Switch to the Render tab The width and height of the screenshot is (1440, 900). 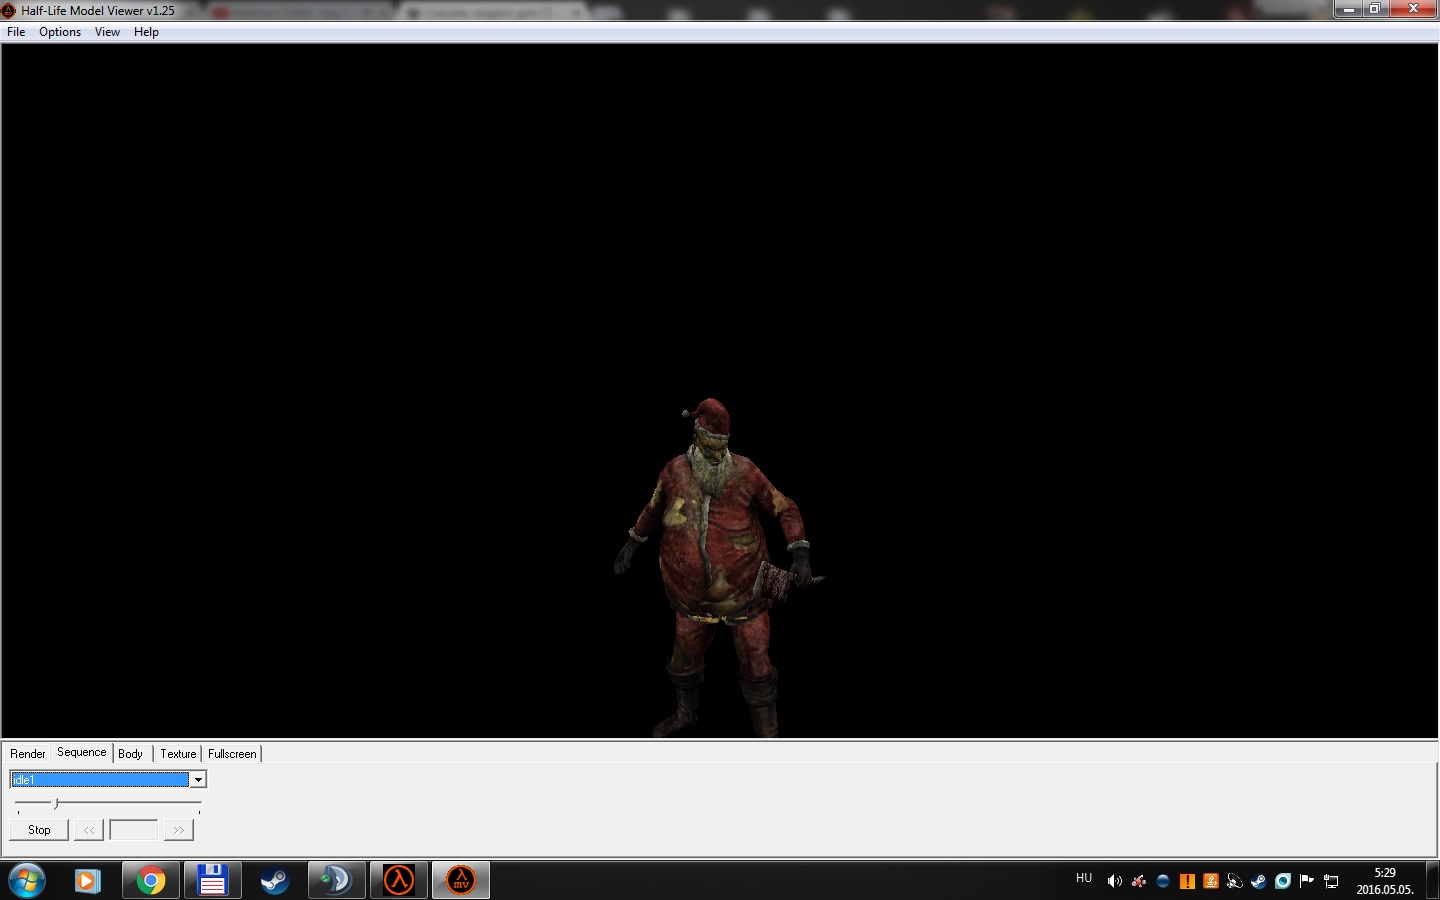pos(28,754)
